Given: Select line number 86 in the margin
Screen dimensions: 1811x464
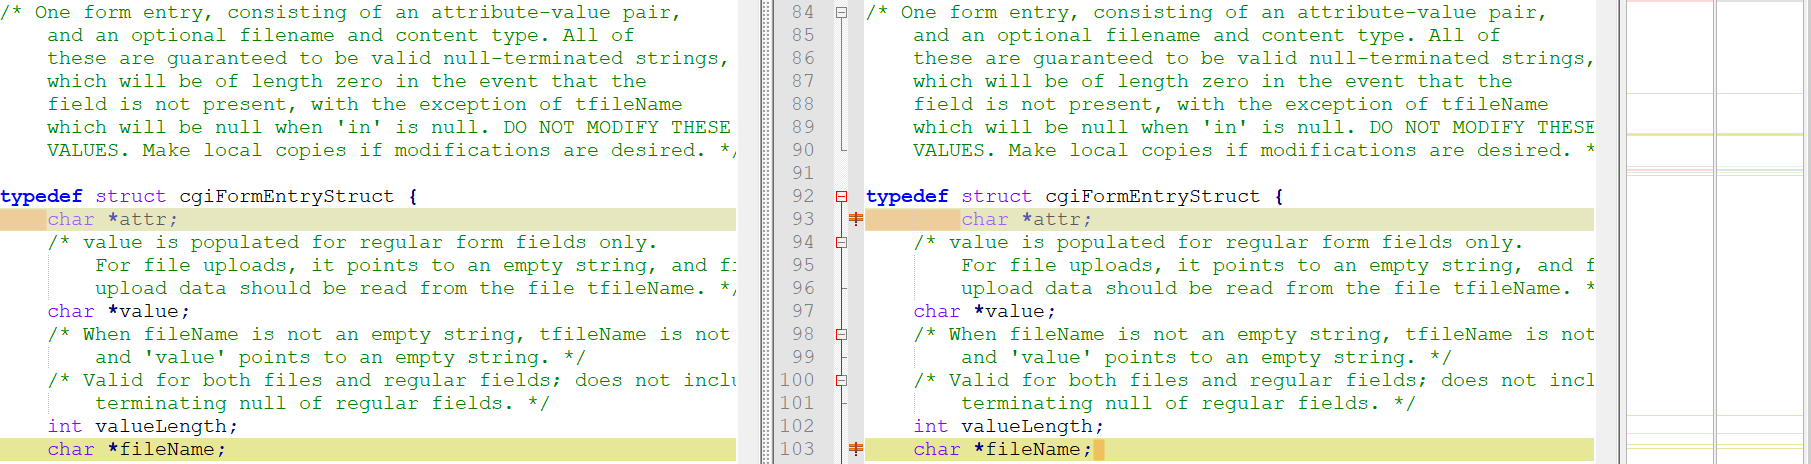Looking at the screenshot, I should point(803,58).
